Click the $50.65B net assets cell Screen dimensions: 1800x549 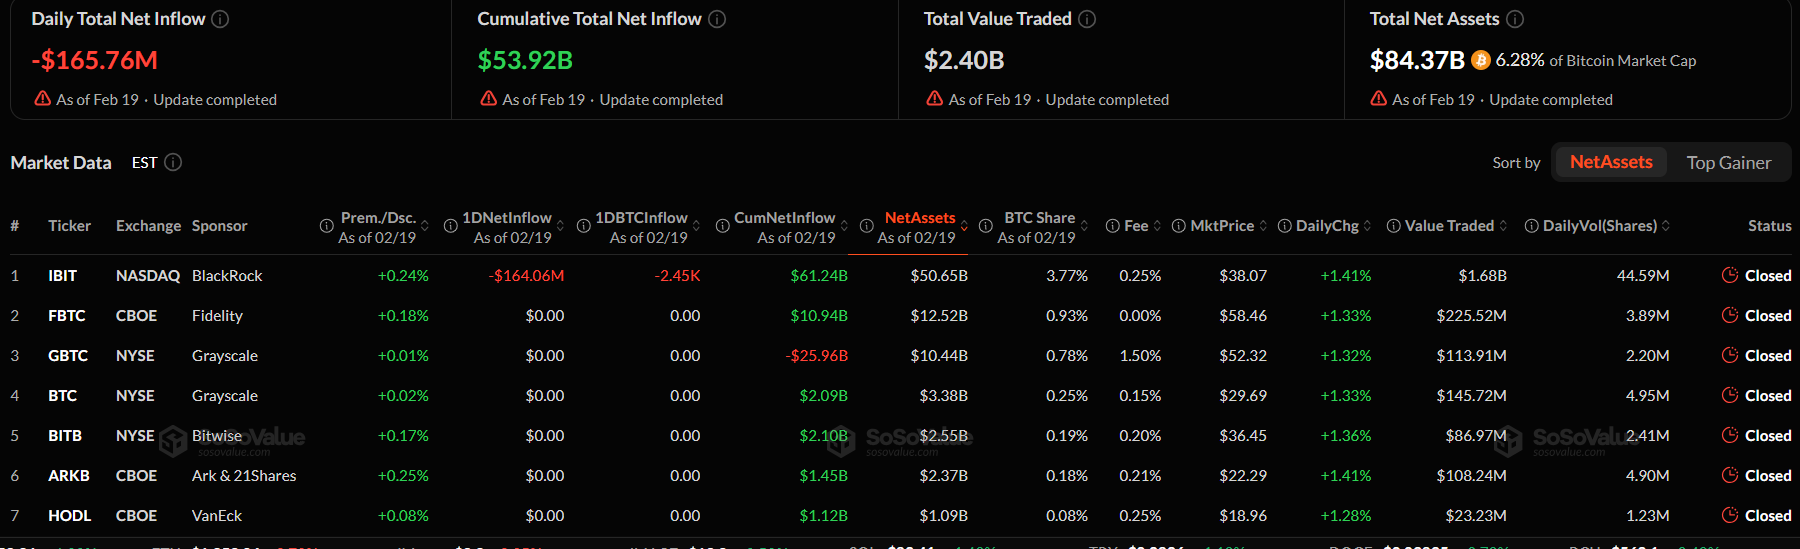939,275
